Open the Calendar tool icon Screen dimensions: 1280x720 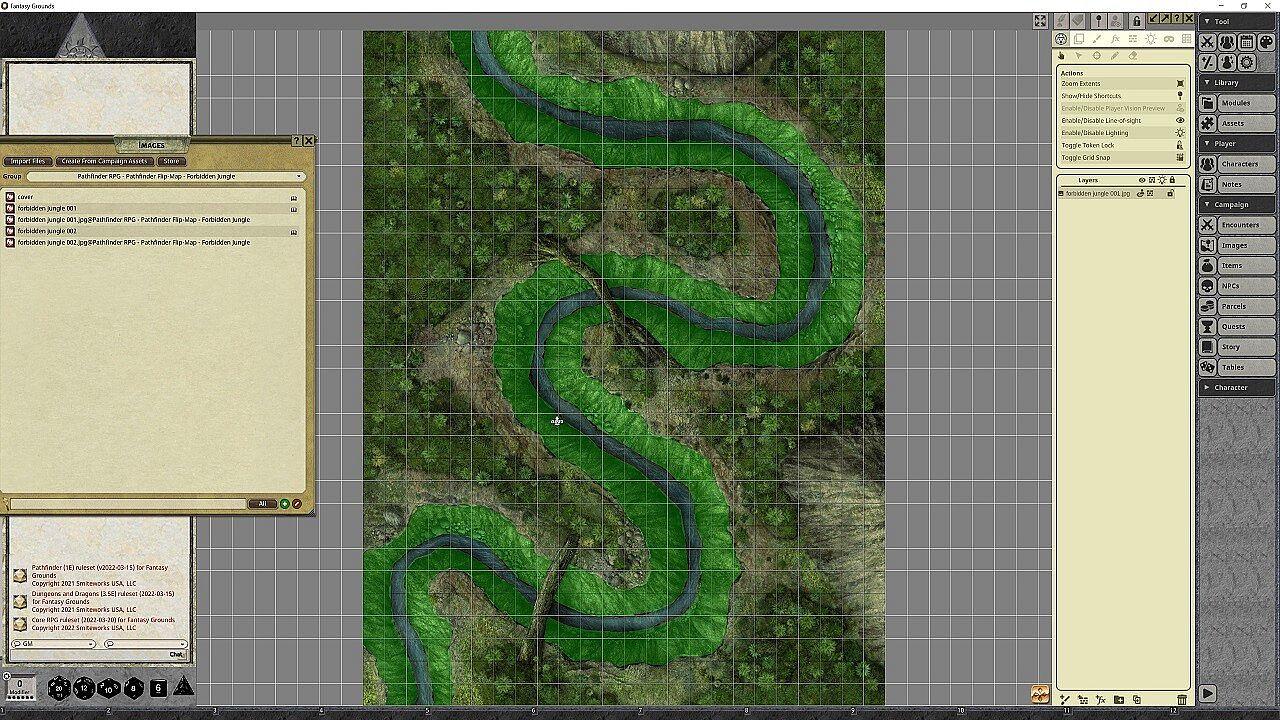1246,42
